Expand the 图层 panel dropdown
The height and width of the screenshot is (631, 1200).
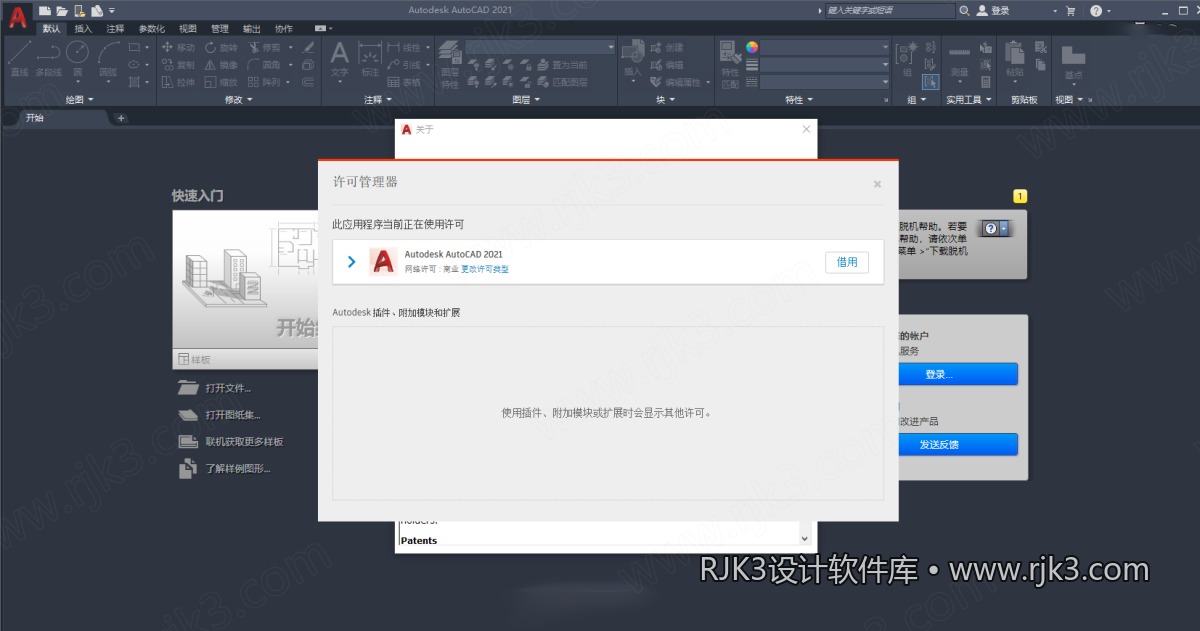tap(526, 100)
